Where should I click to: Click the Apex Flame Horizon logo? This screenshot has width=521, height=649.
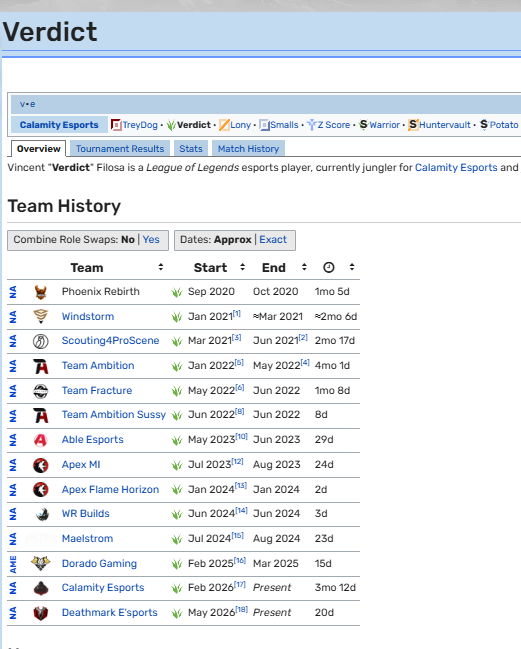click(x=41, y=490)
